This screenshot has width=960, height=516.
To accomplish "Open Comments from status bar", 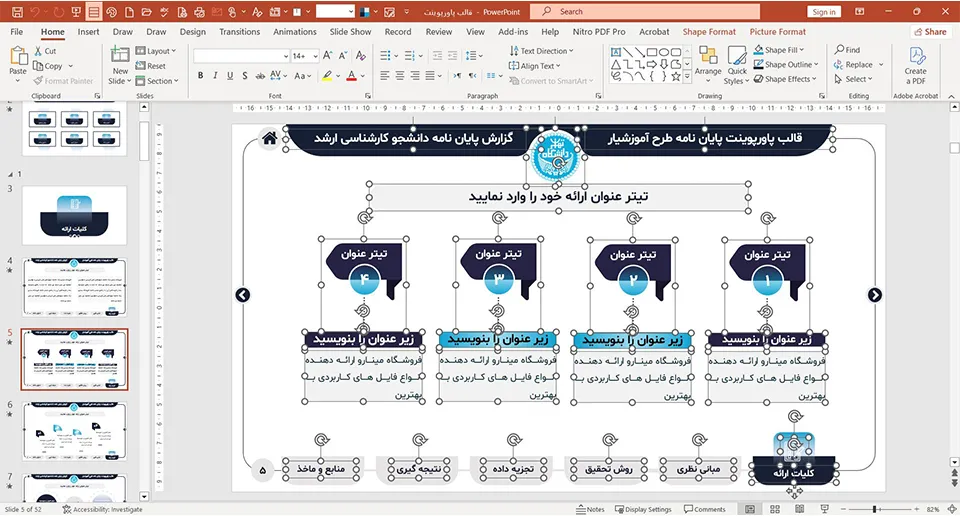I will point(705,509).
